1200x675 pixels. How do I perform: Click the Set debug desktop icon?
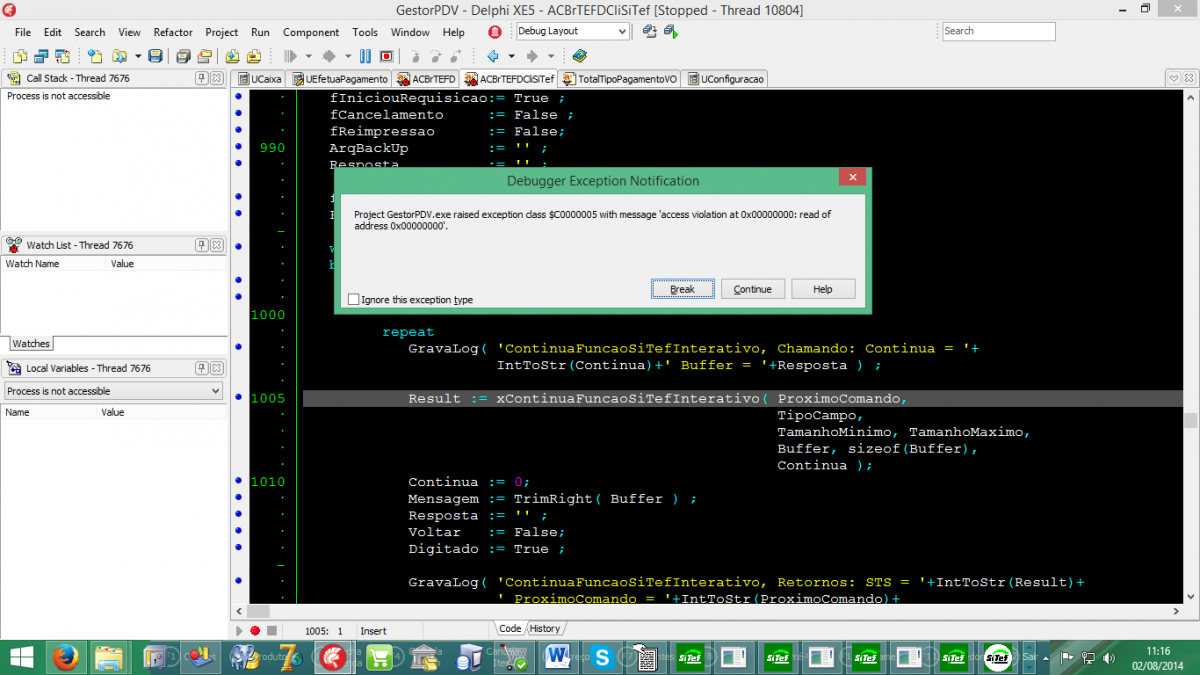coord(671,31)
